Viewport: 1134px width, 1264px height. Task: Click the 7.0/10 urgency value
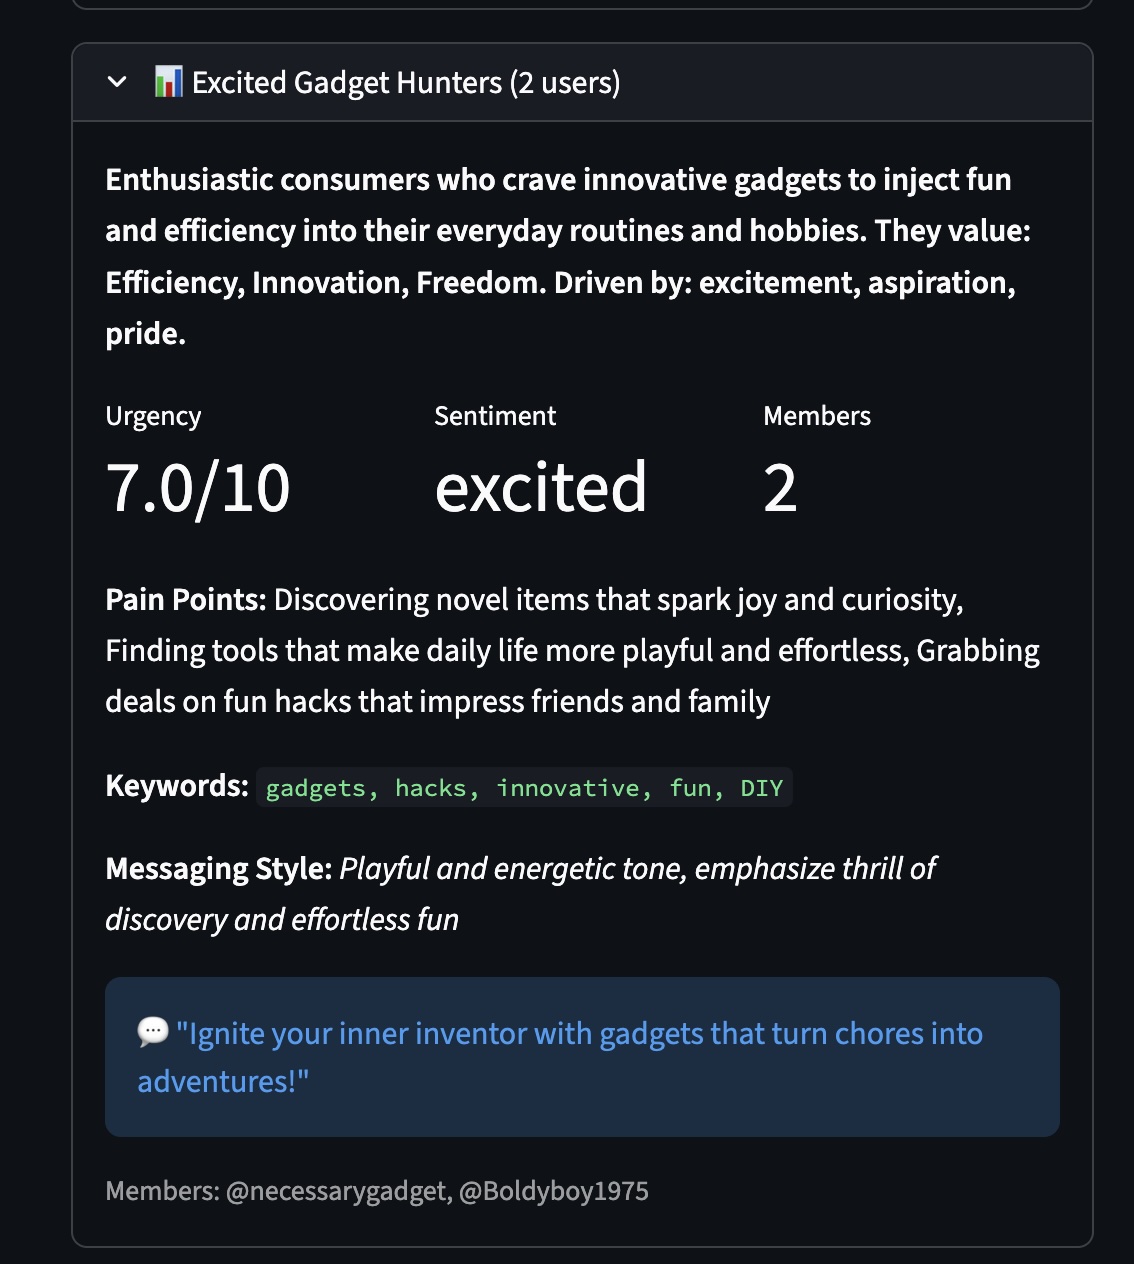(198, 488)
